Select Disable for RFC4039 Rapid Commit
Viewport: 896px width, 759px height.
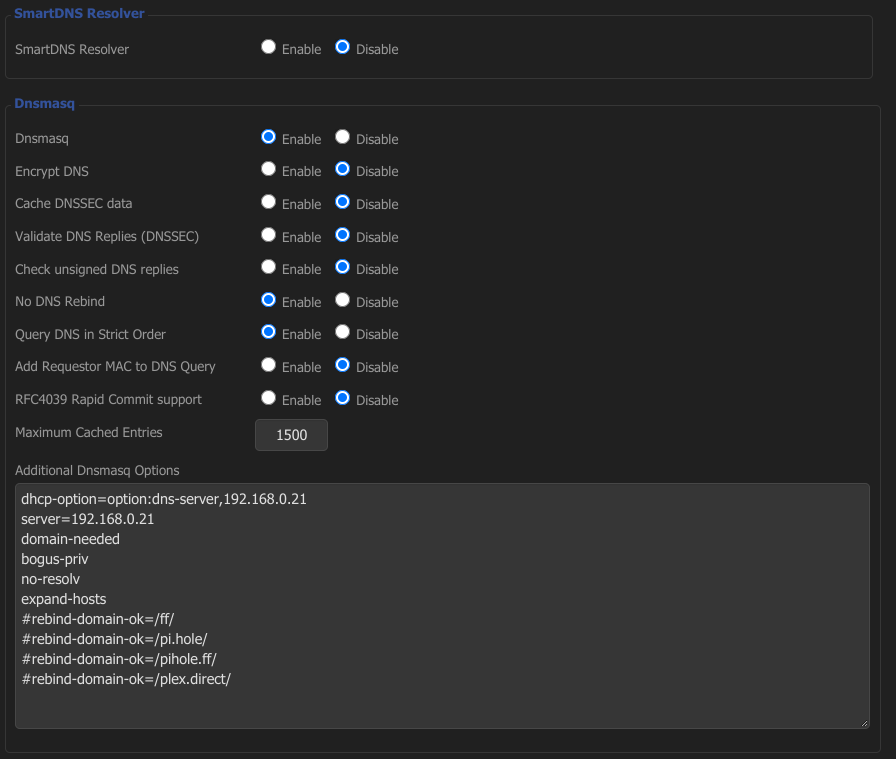point(342,398)
